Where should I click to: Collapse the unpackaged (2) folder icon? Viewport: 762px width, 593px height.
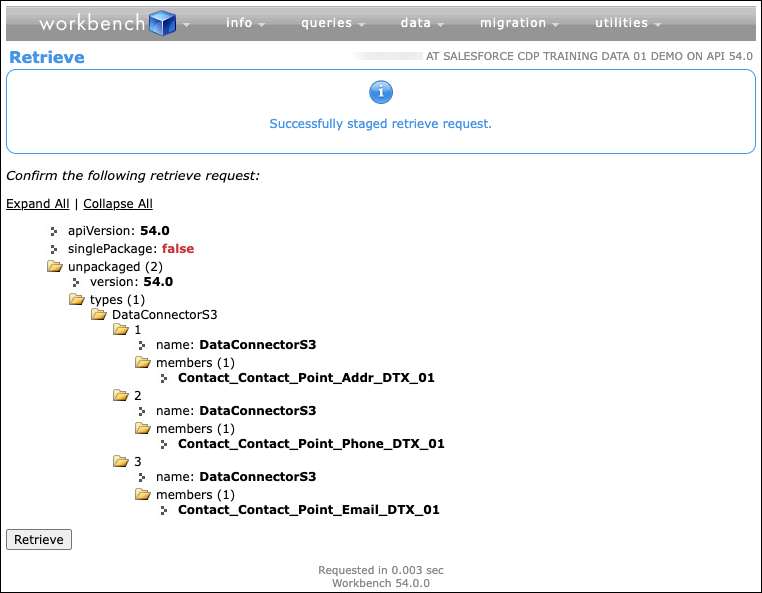pyautogui.click(x=54, y=266)
